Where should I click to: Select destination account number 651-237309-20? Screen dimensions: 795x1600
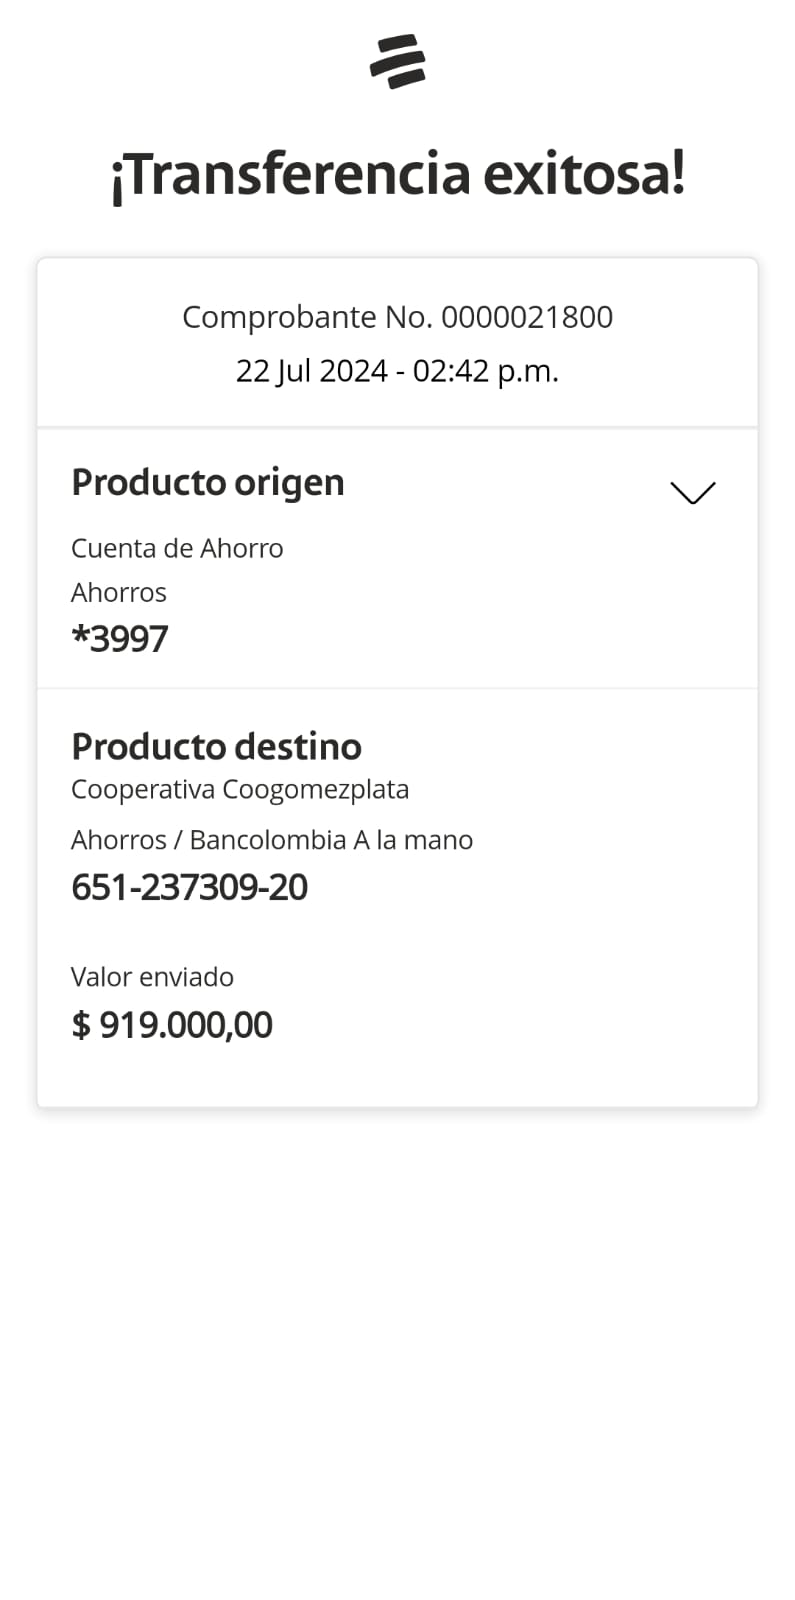tap(189, 887)
